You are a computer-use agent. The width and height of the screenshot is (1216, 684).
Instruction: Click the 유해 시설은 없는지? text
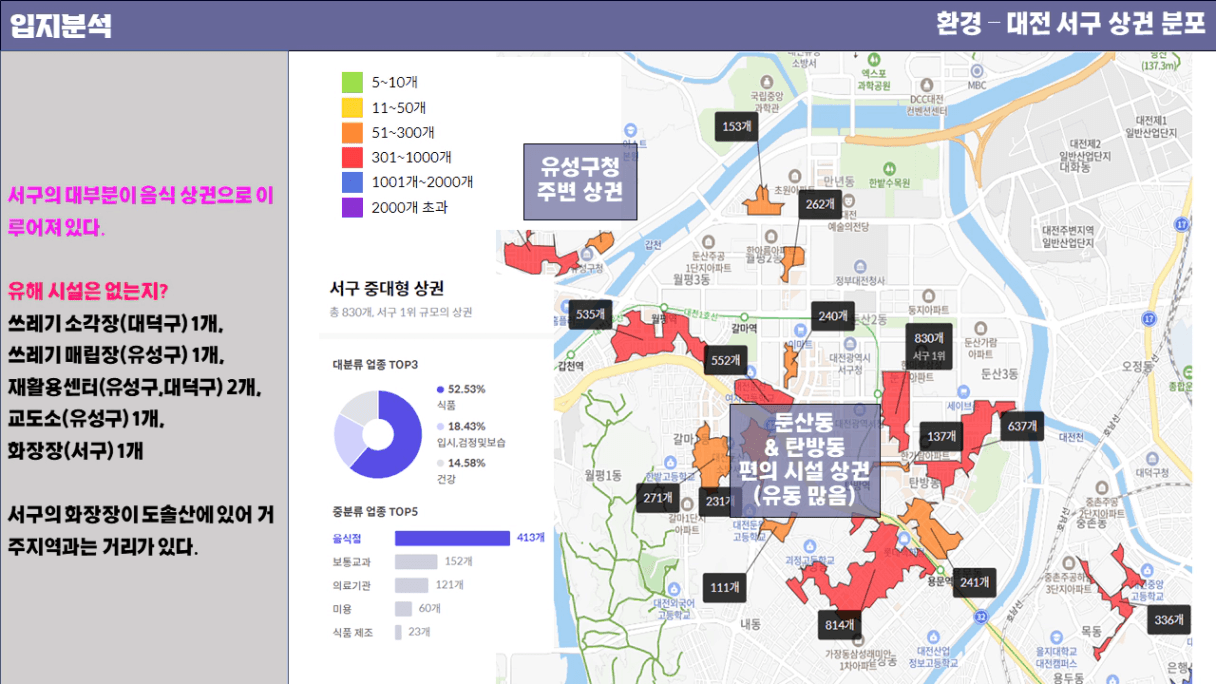[x=88, y=292]
